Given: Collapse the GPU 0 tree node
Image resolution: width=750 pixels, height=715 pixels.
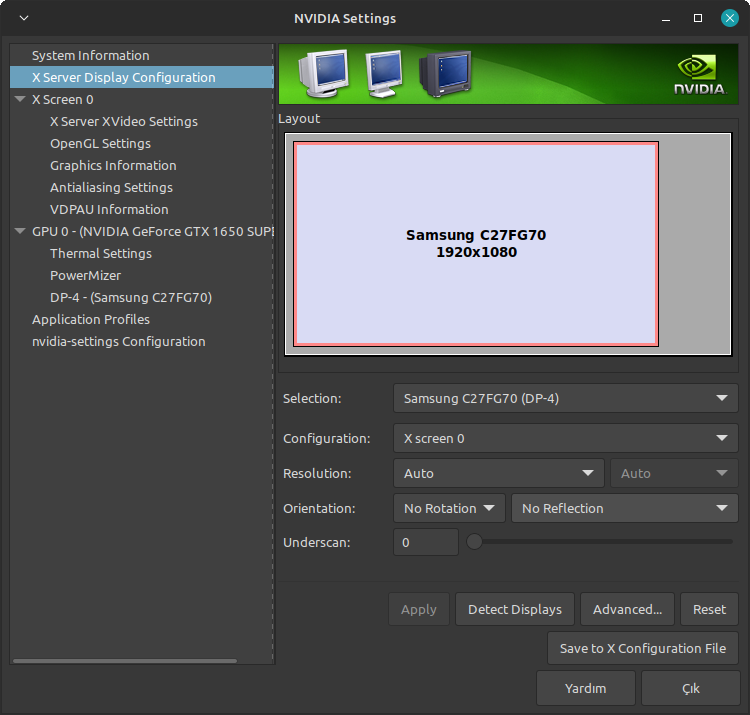Looking at the screenshot, I should tap(20, 231).
